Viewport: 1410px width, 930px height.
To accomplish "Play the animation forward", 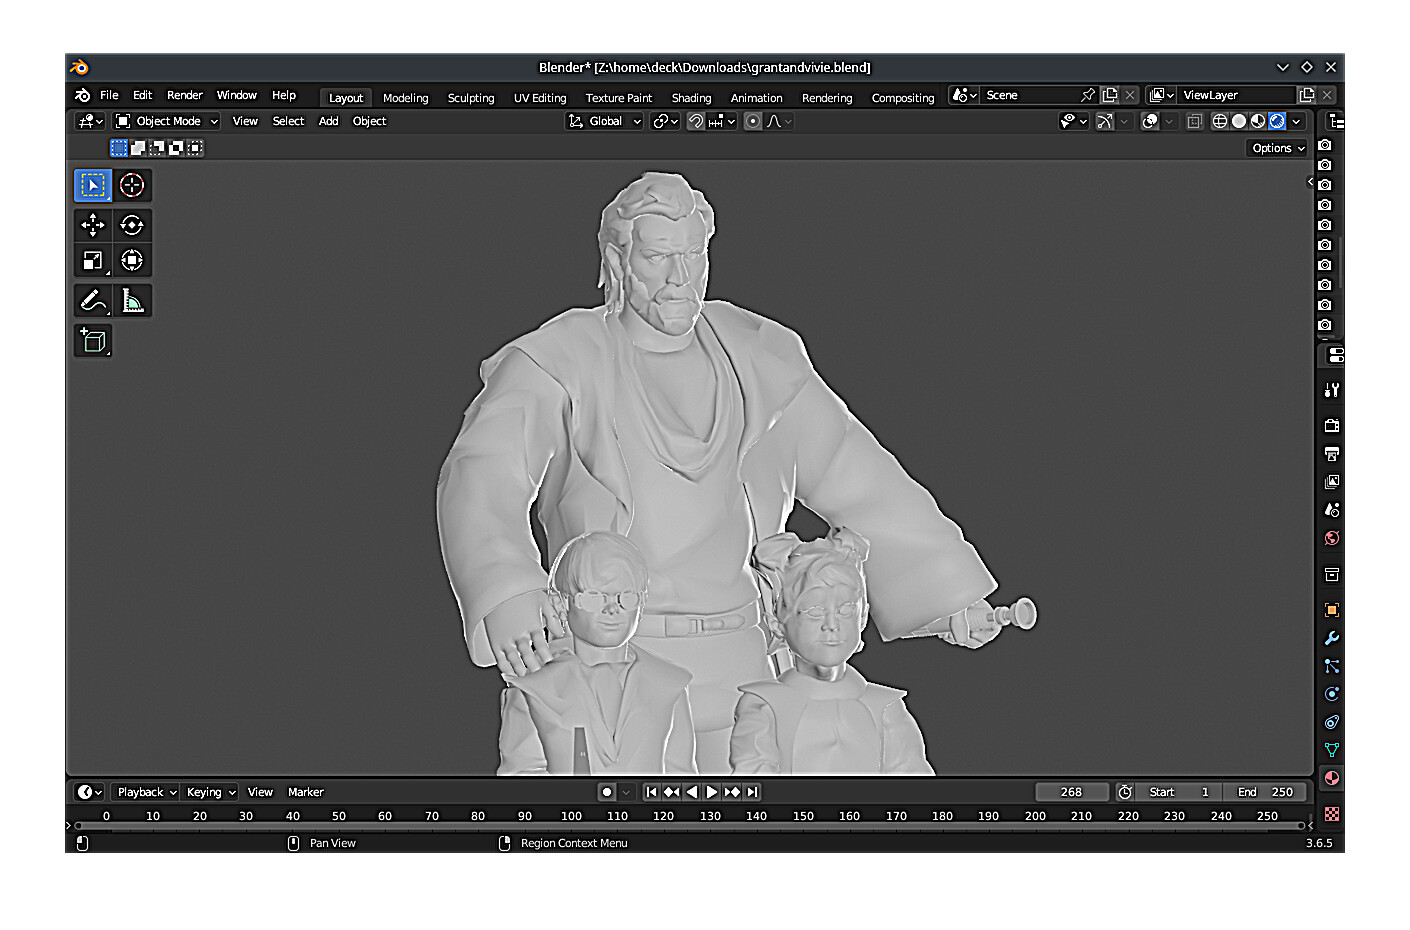I will point(712,792).
